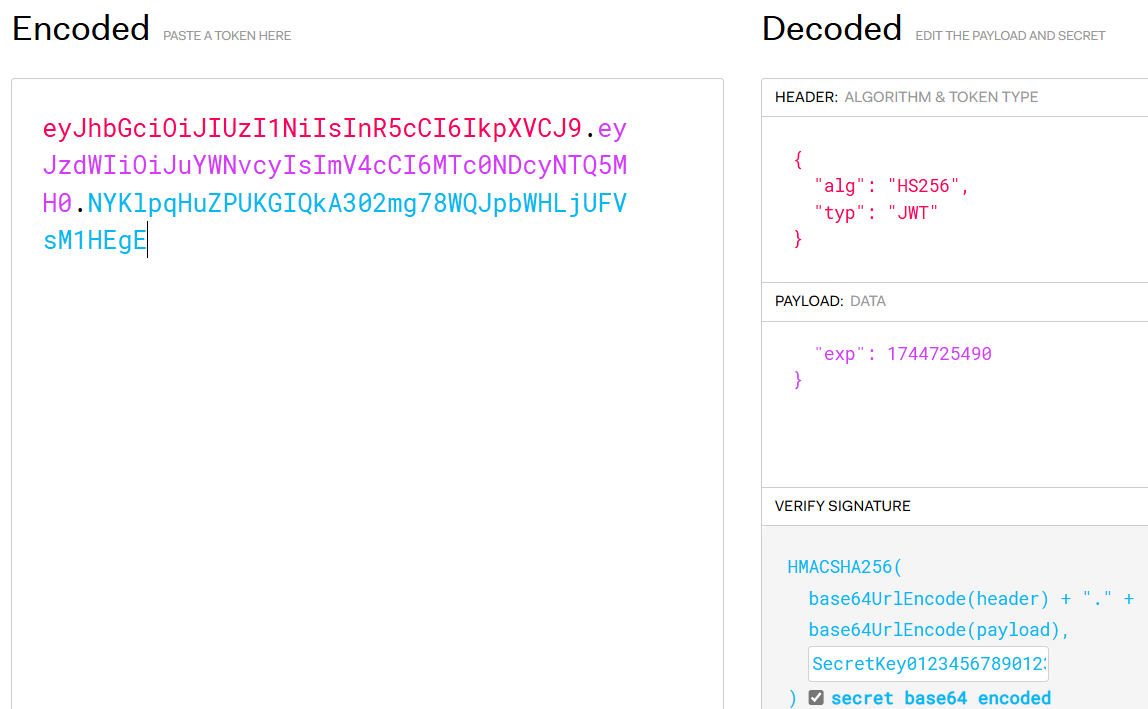Click the EDIT THE PAYLOAD AND SECRET caption

1010,35
